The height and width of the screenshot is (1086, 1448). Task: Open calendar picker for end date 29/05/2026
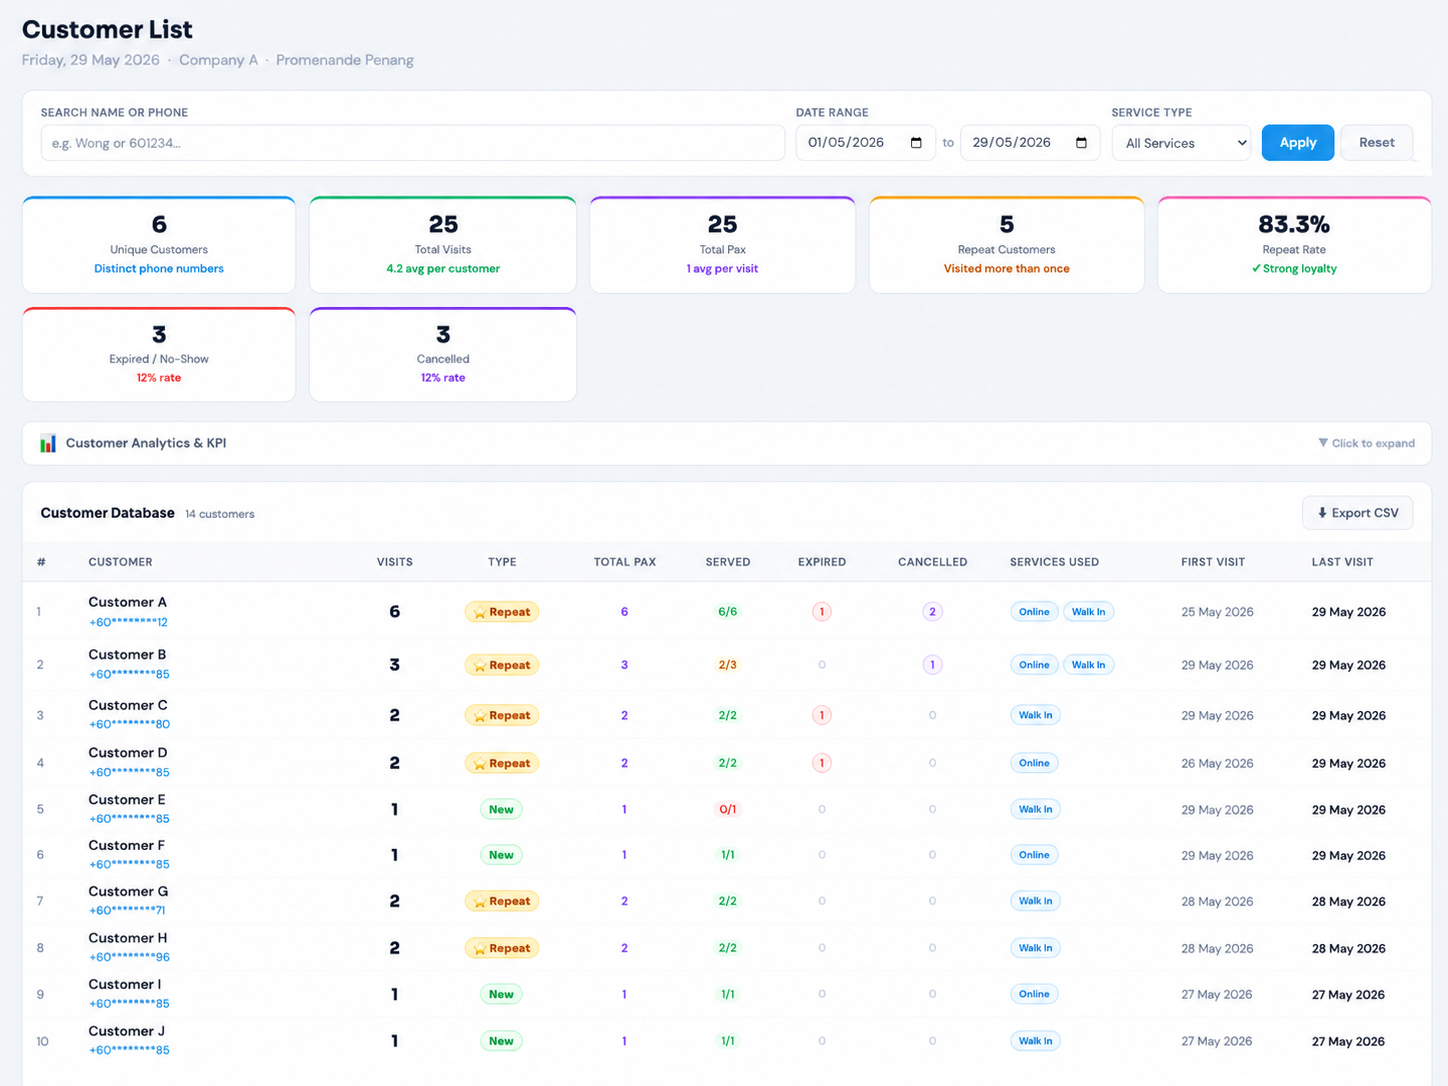1081,143
